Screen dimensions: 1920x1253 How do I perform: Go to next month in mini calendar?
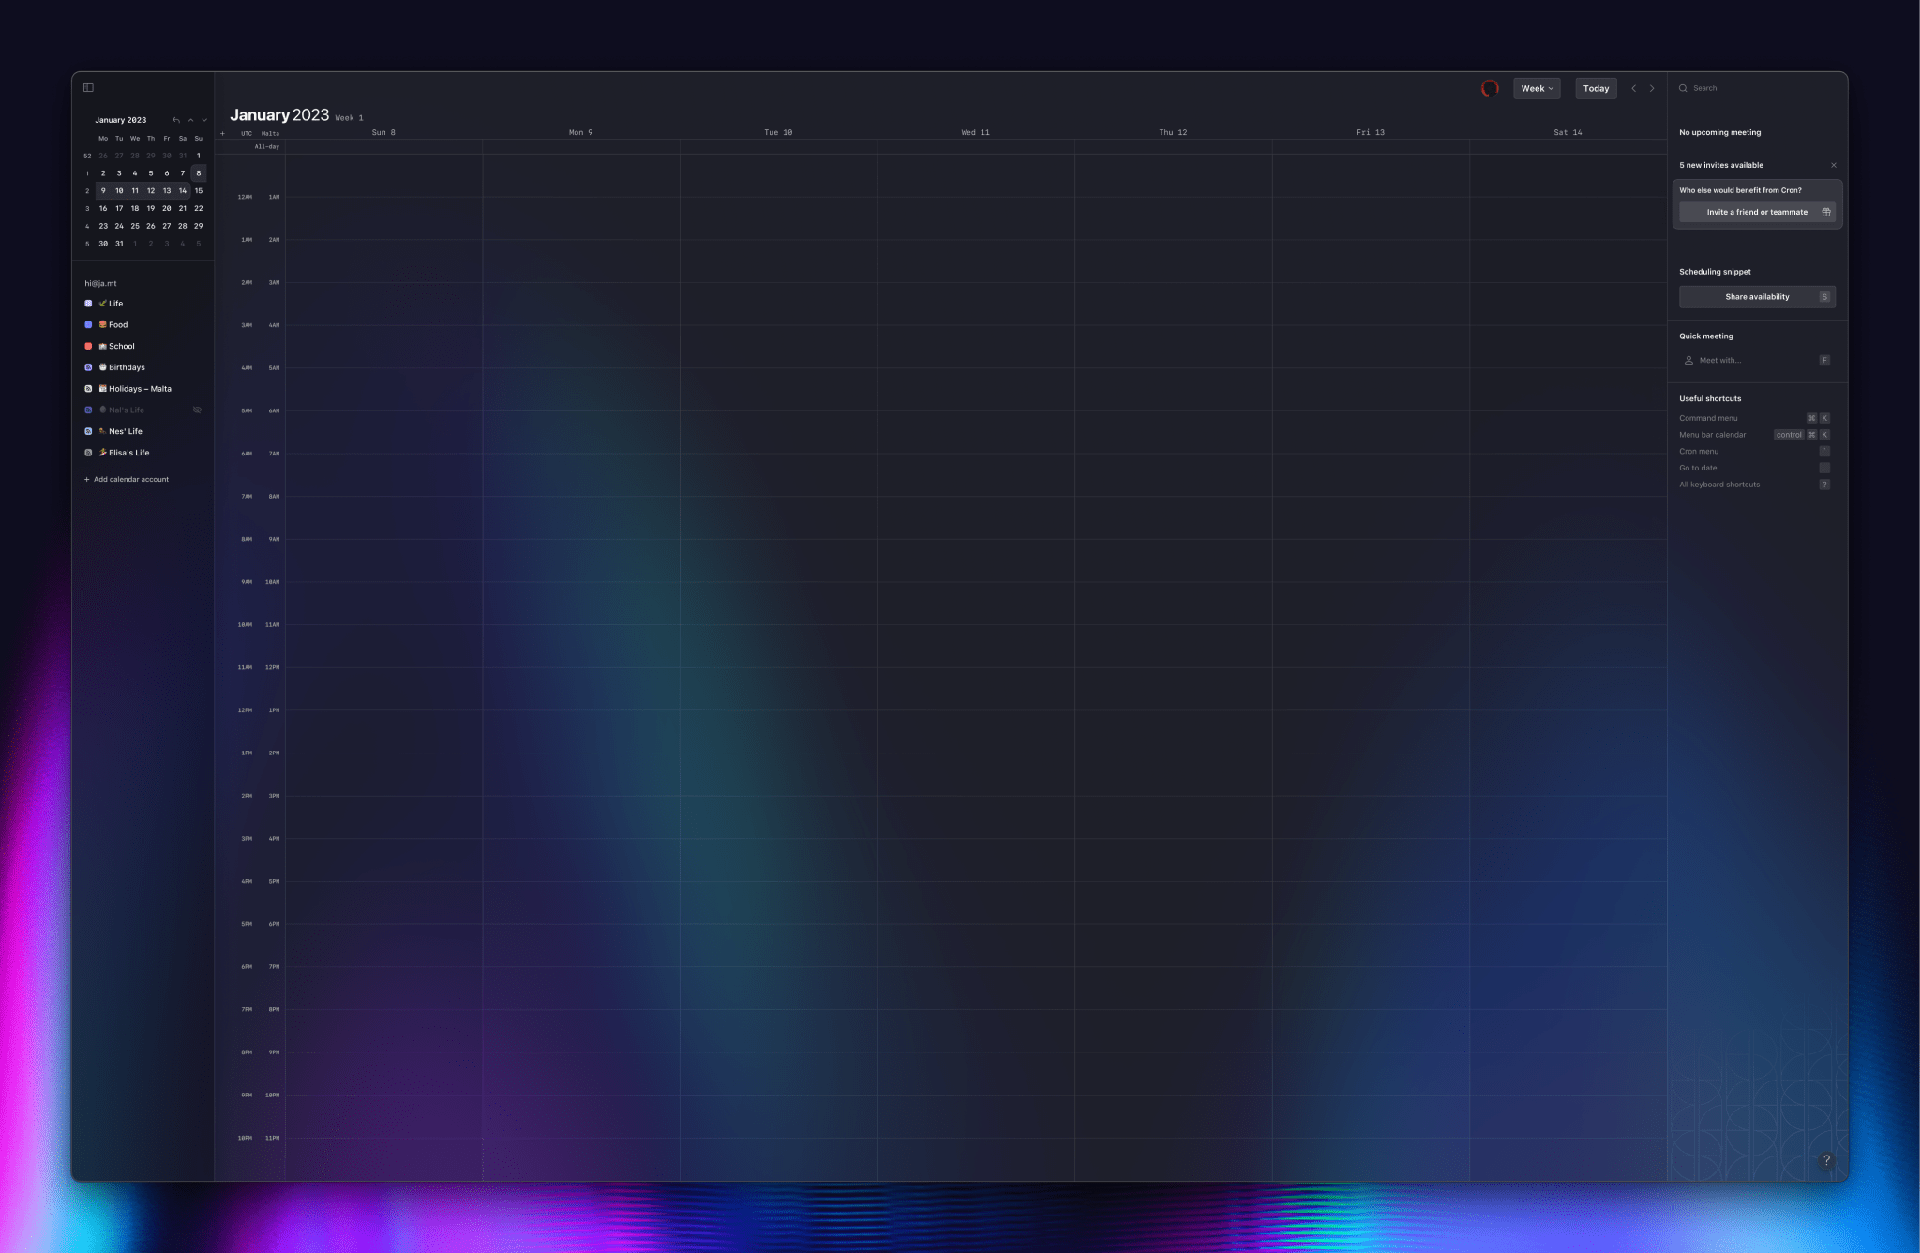[204, 120]
